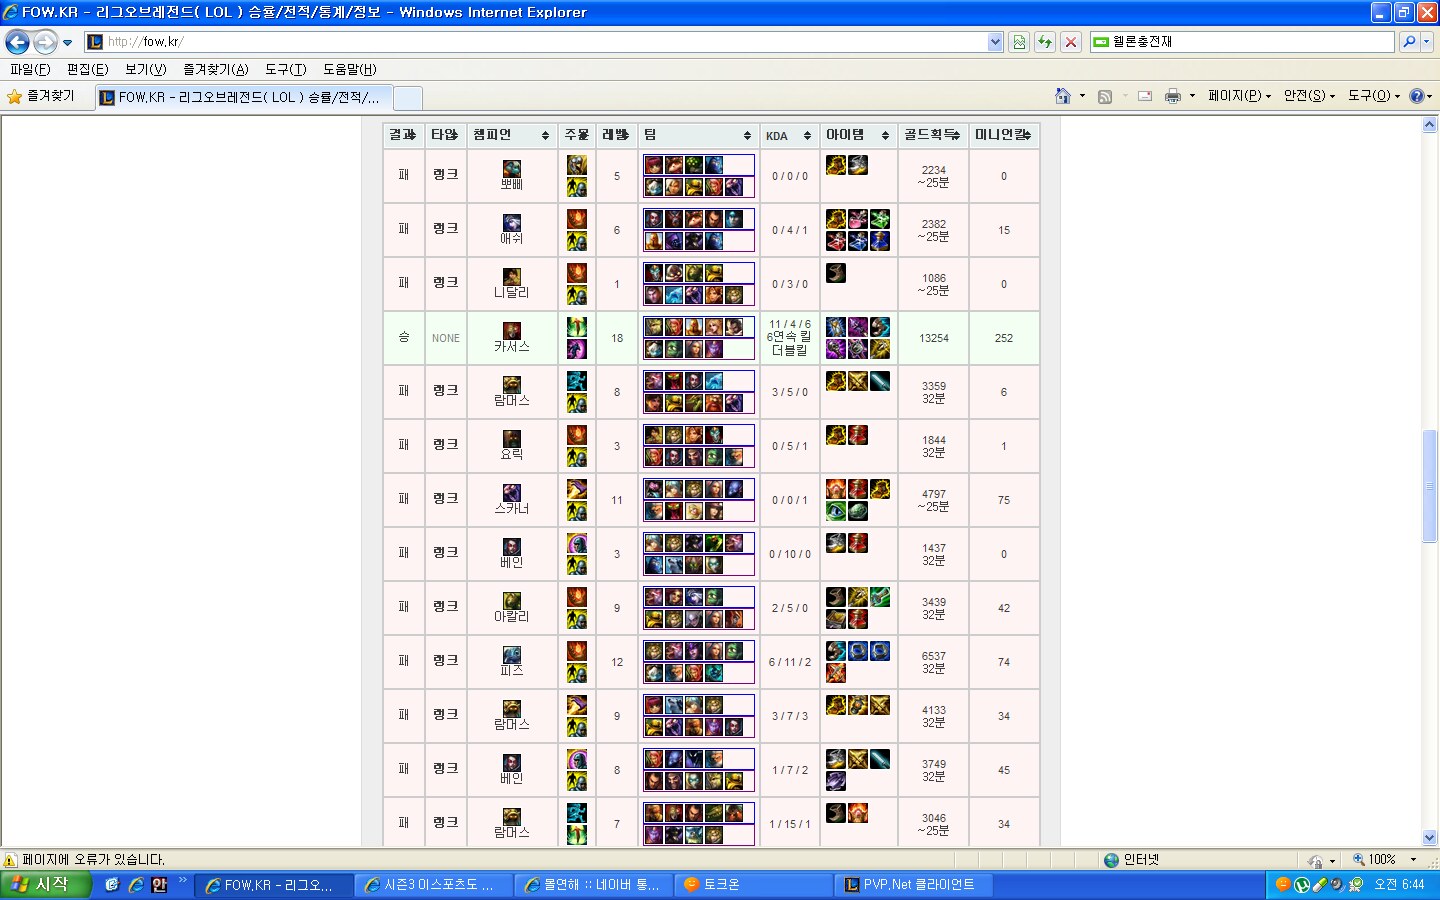Open address bar URL history dropdown

pos(995,42)
